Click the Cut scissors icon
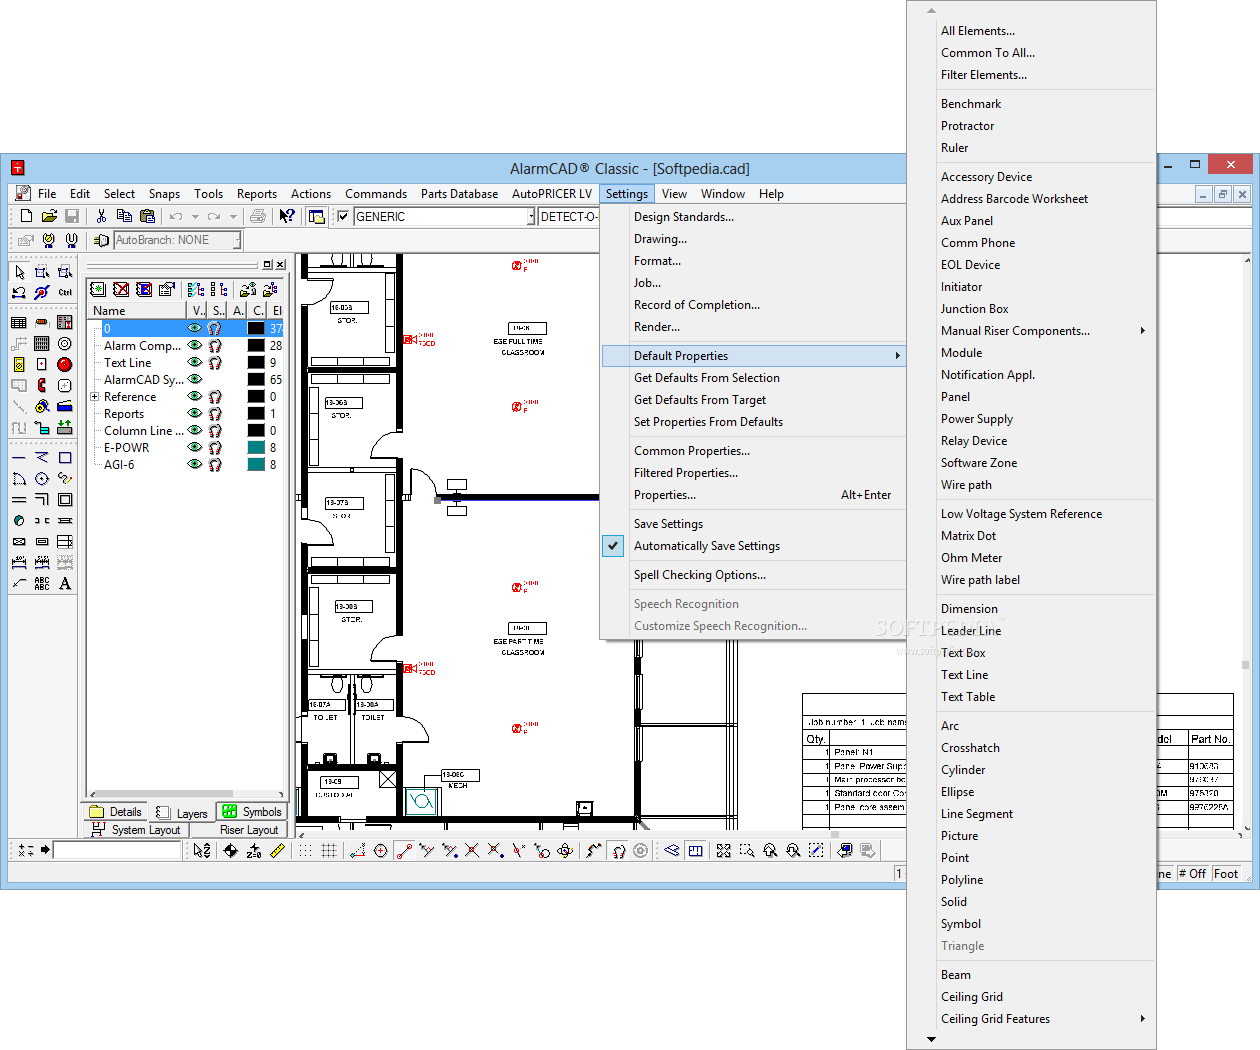 point(101,216)
